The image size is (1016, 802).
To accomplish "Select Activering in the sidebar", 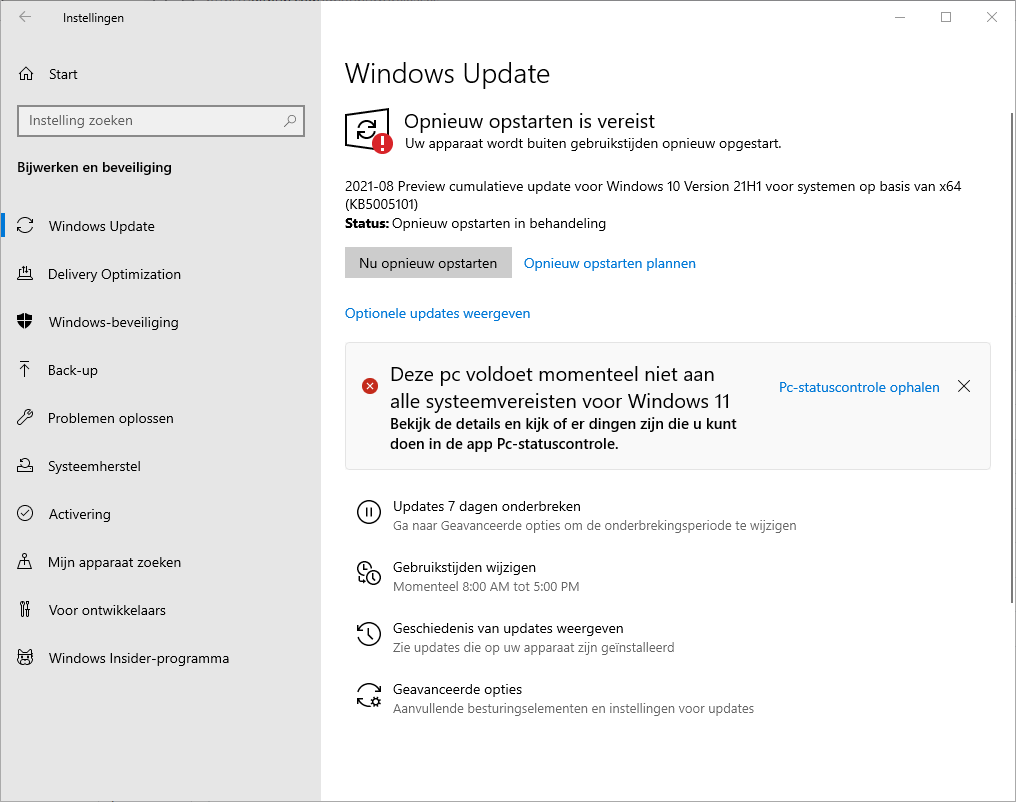I will (x=79, y=514).
